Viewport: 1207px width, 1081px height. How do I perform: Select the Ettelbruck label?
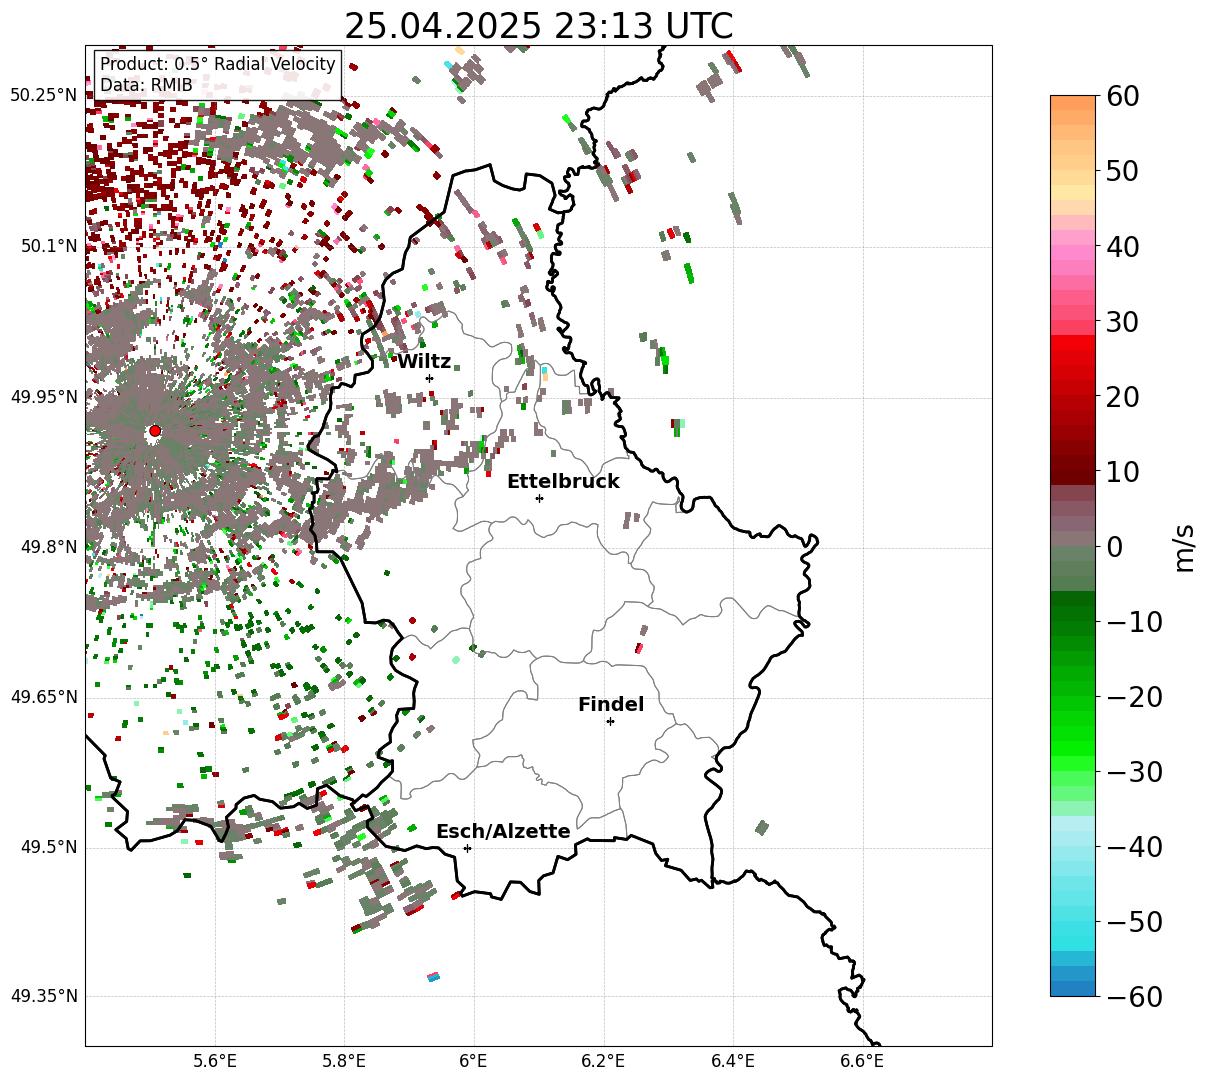[563, 482]
